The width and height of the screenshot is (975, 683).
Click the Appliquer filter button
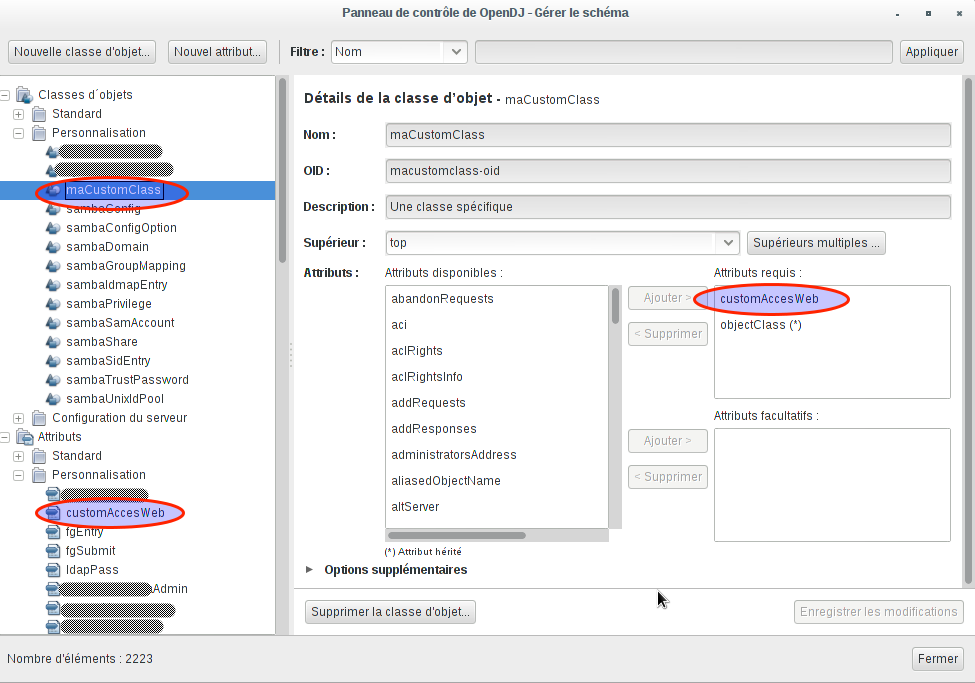(931, 52)
